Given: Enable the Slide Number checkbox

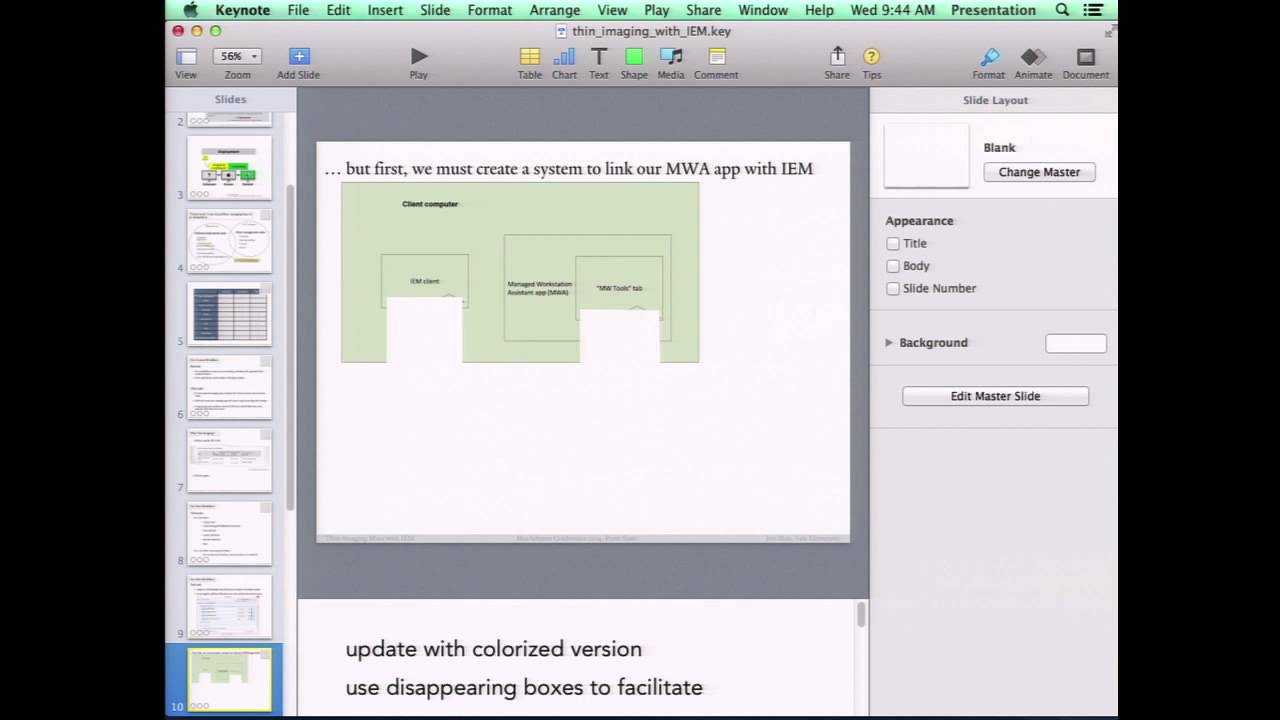Looking at the screenshot, I should [893, 288].
